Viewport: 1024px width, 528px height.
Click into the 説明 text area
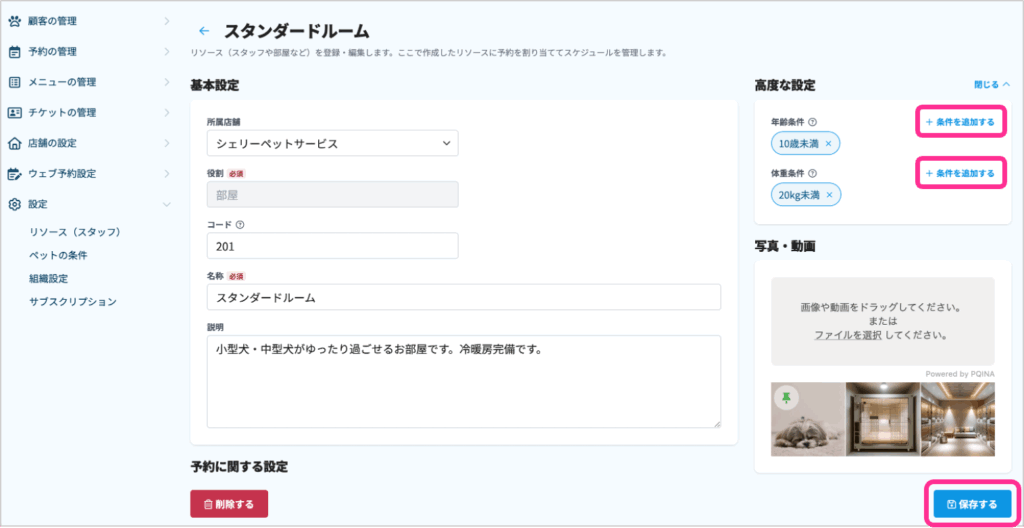(x=464, y=382)
